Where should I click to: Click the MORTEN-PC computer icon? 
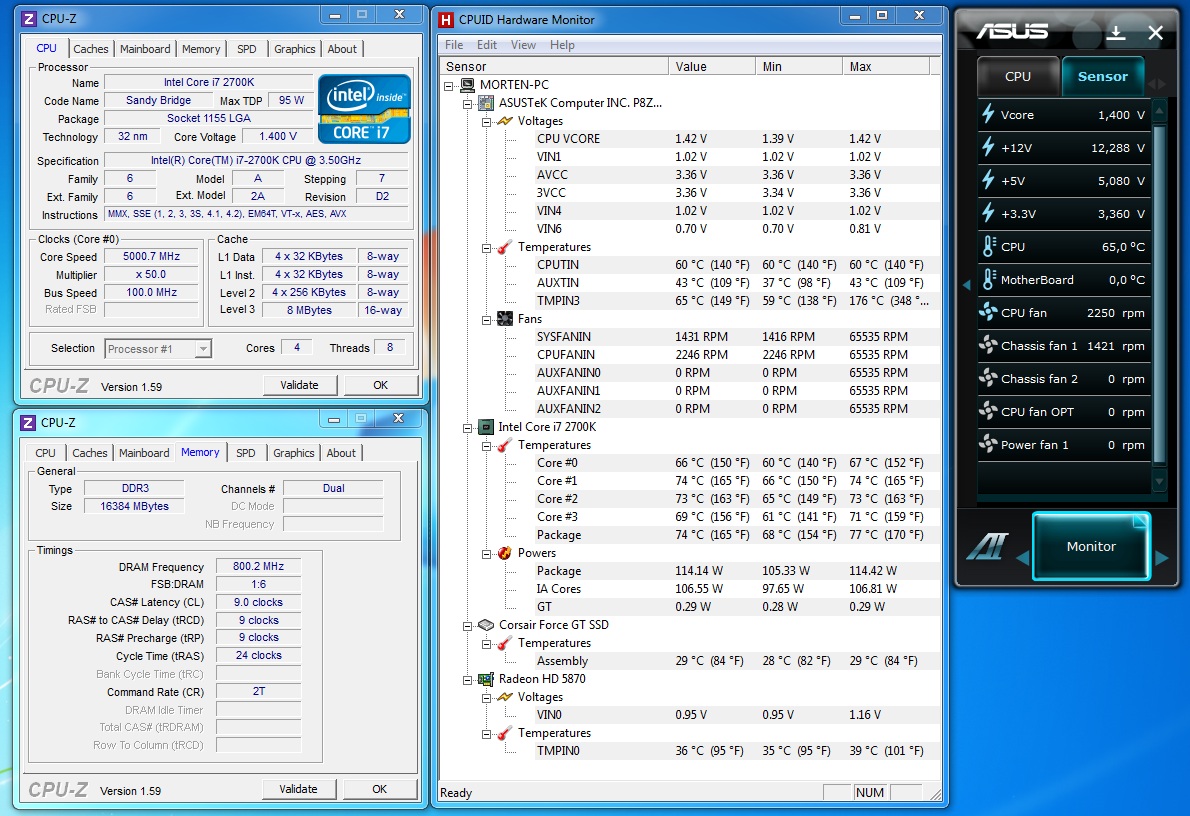click(467, 85)
